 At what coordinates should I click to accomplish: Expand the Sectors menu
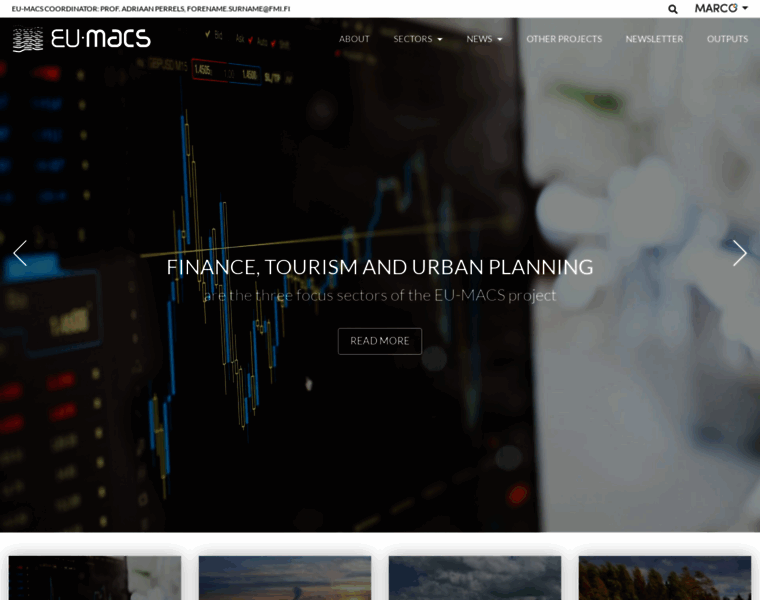tap(418, 39)
